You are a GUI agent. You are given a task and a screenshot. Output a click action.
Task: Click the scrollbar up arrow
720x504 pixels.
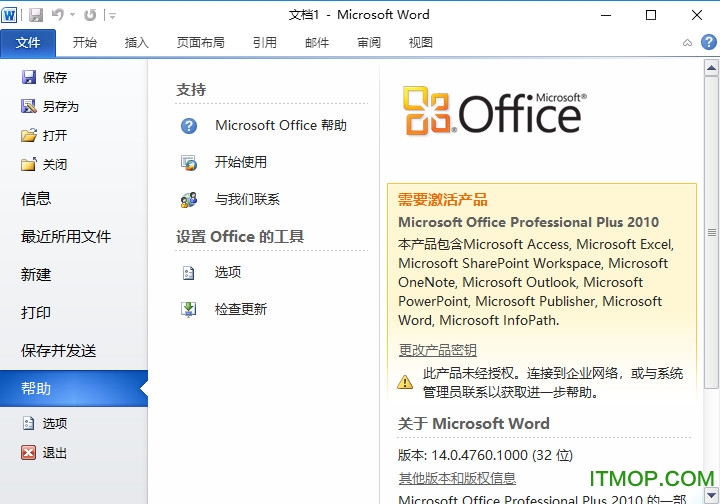(711, 68)
